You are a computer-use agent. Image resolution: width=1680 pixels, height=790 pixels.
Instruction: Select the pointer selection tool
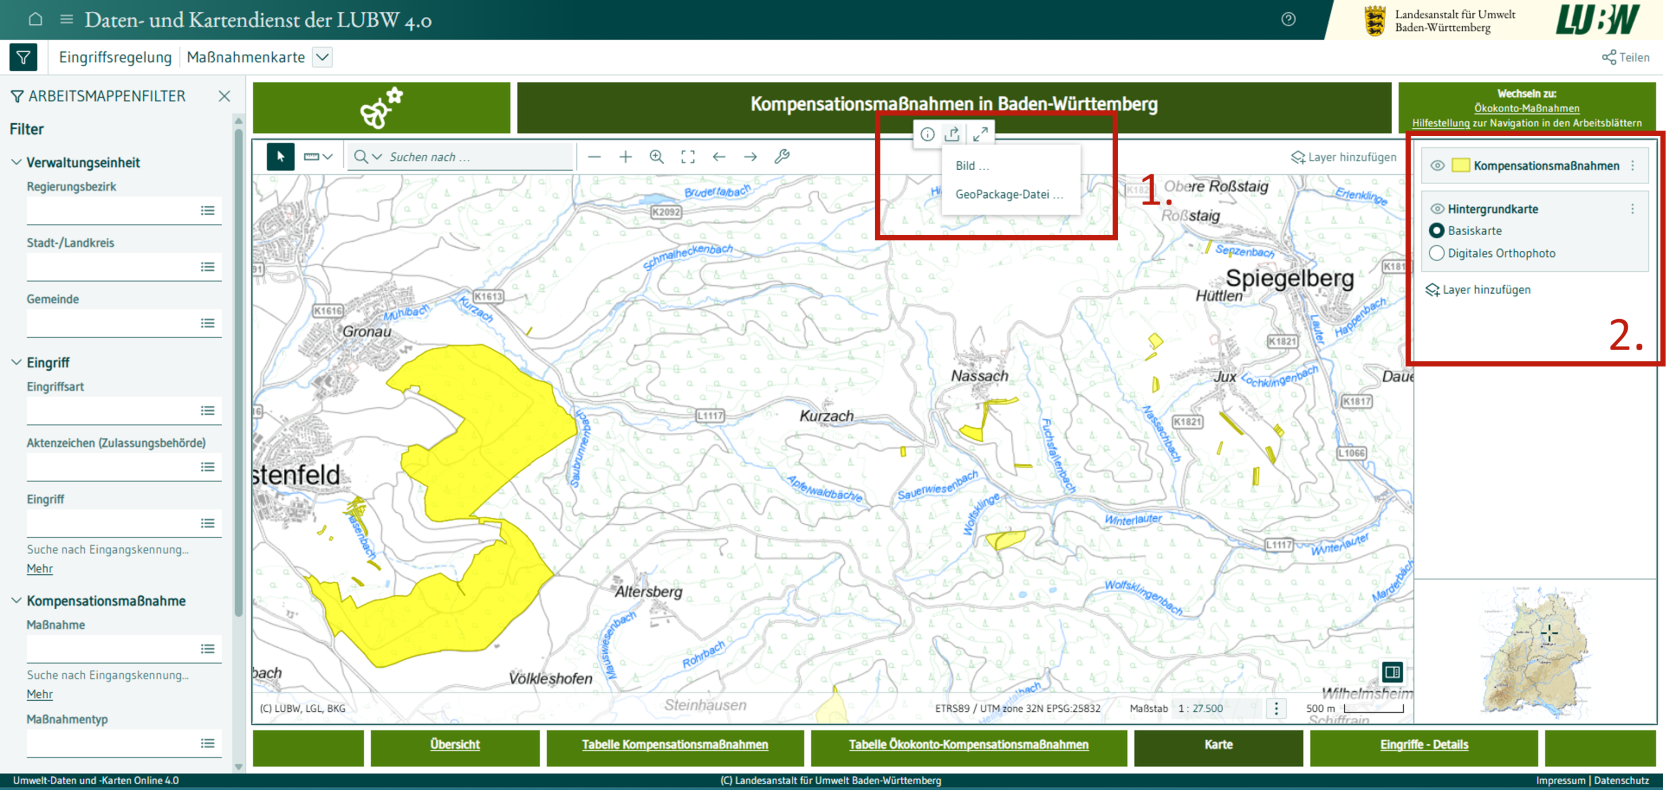pos(281,157)
